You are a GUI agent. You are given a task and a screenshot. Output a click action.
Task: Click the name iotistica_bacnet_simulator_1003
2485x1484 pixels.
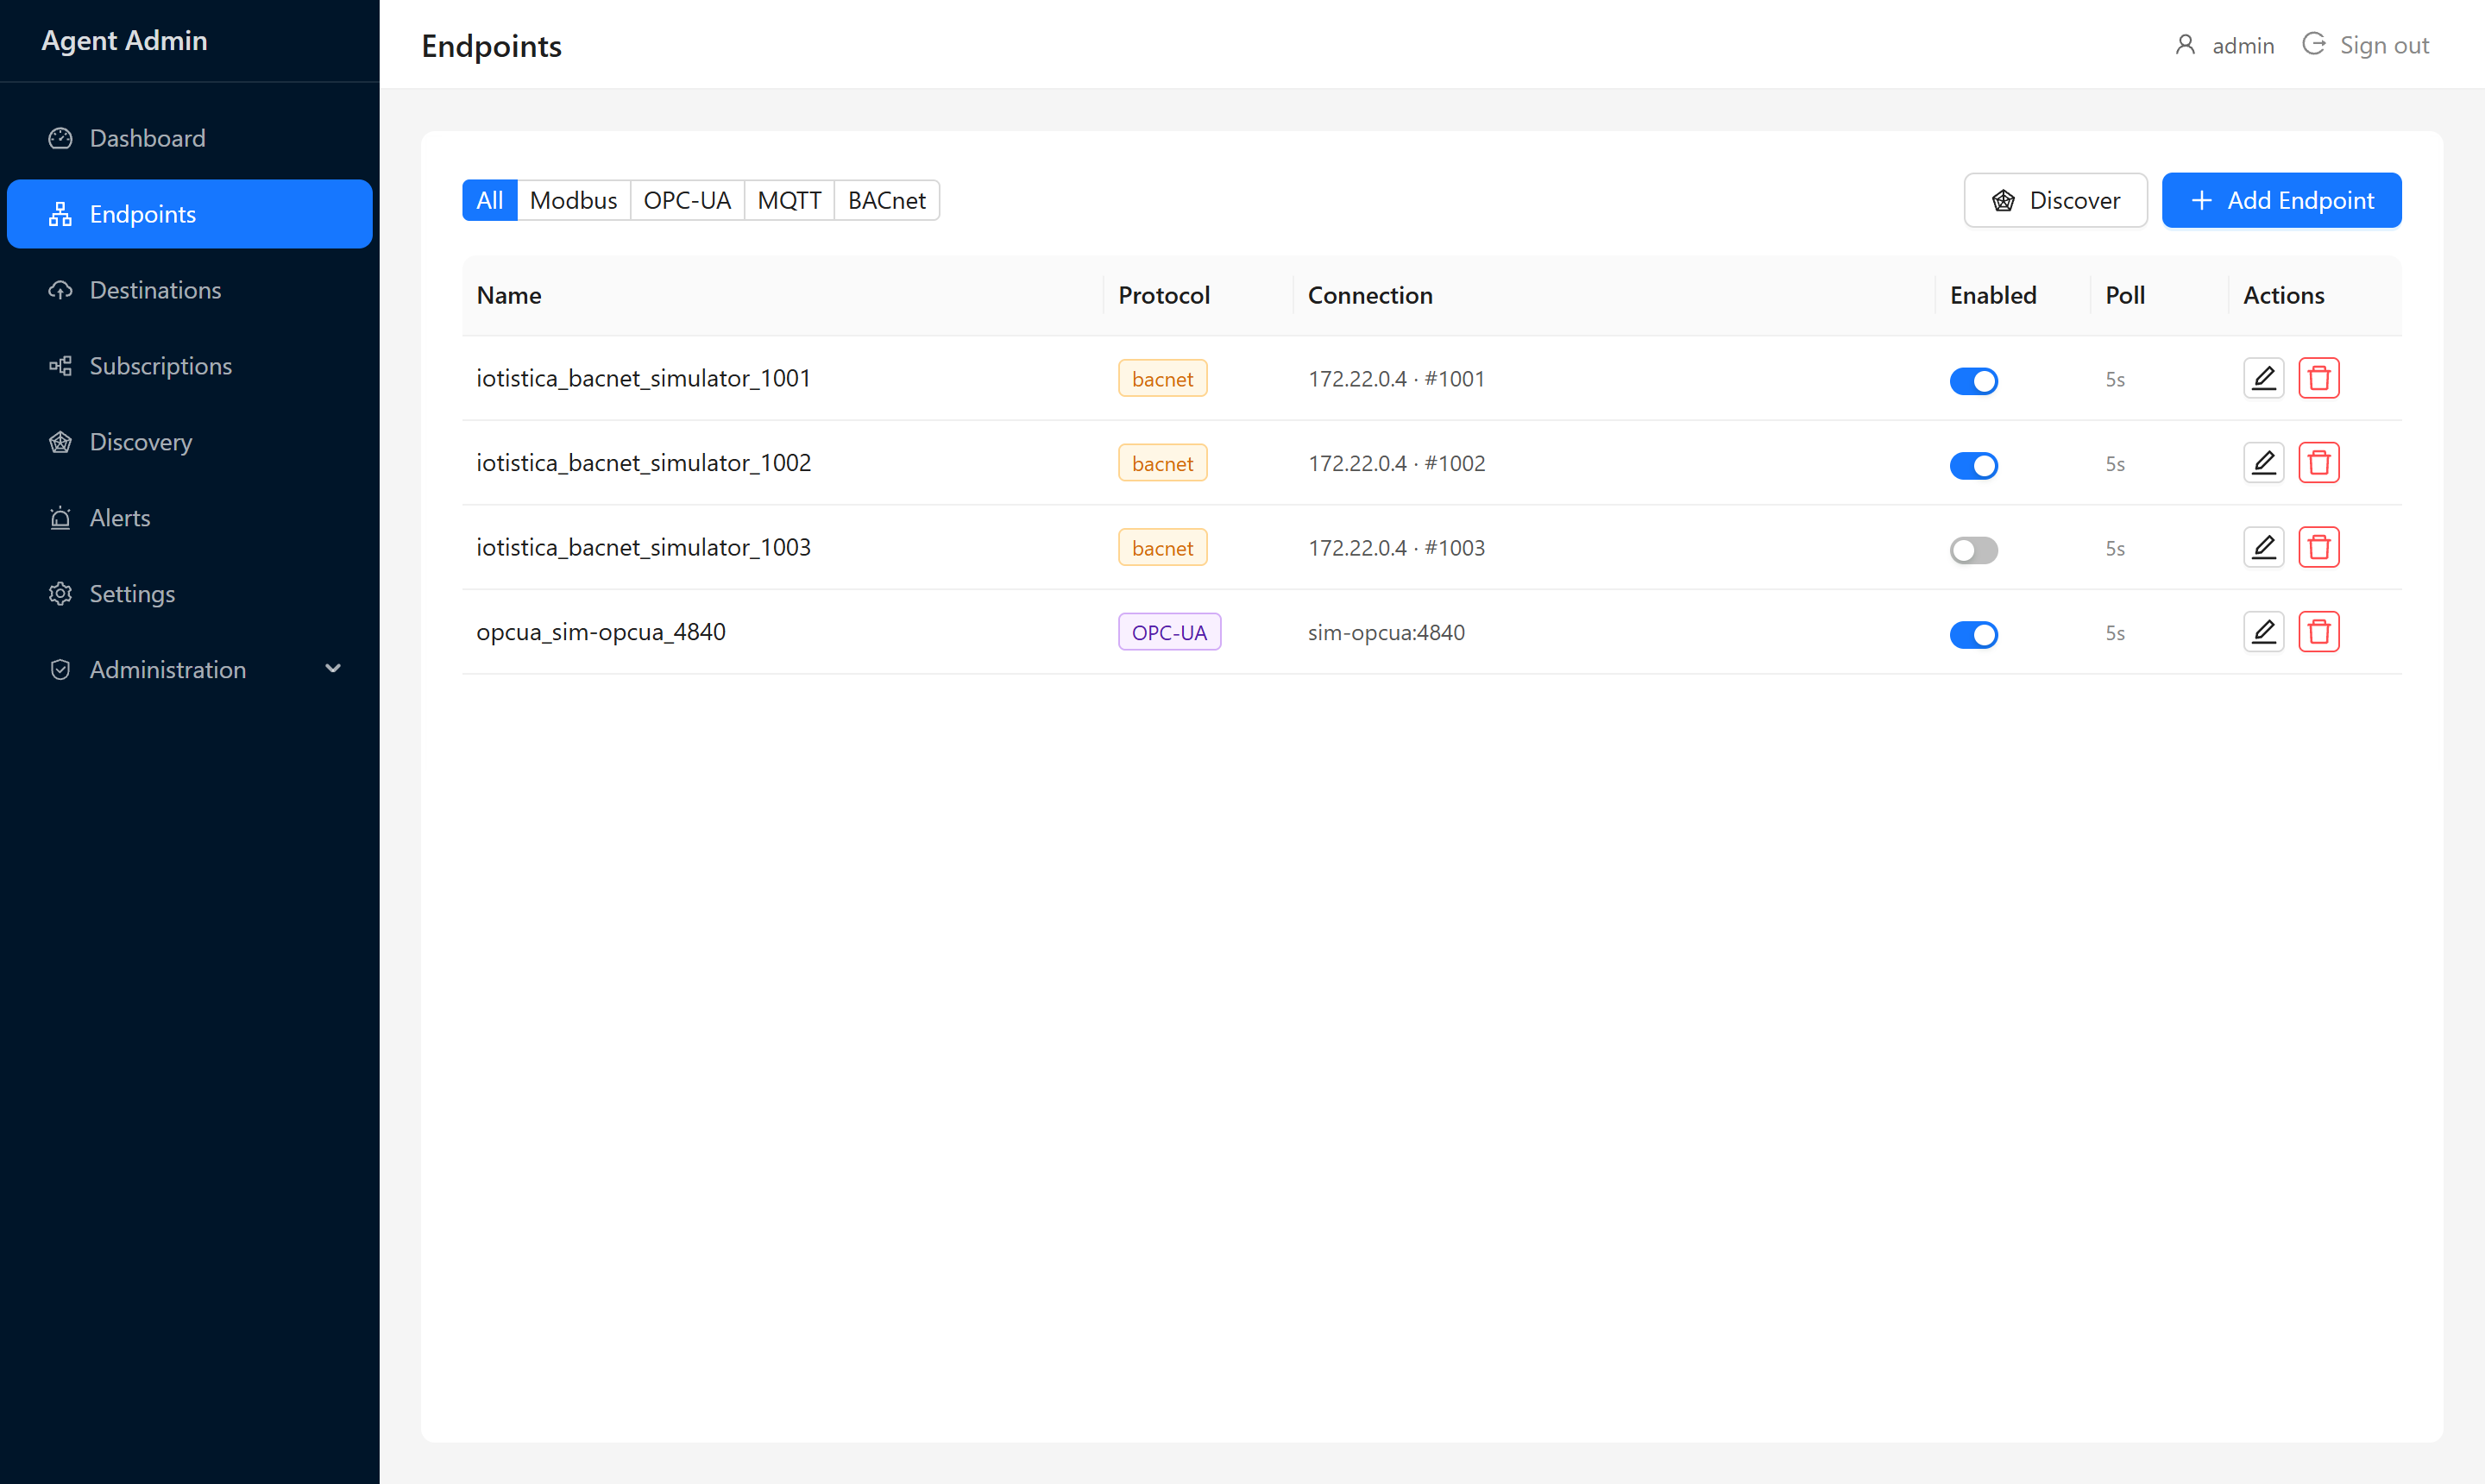coord(643,547)
